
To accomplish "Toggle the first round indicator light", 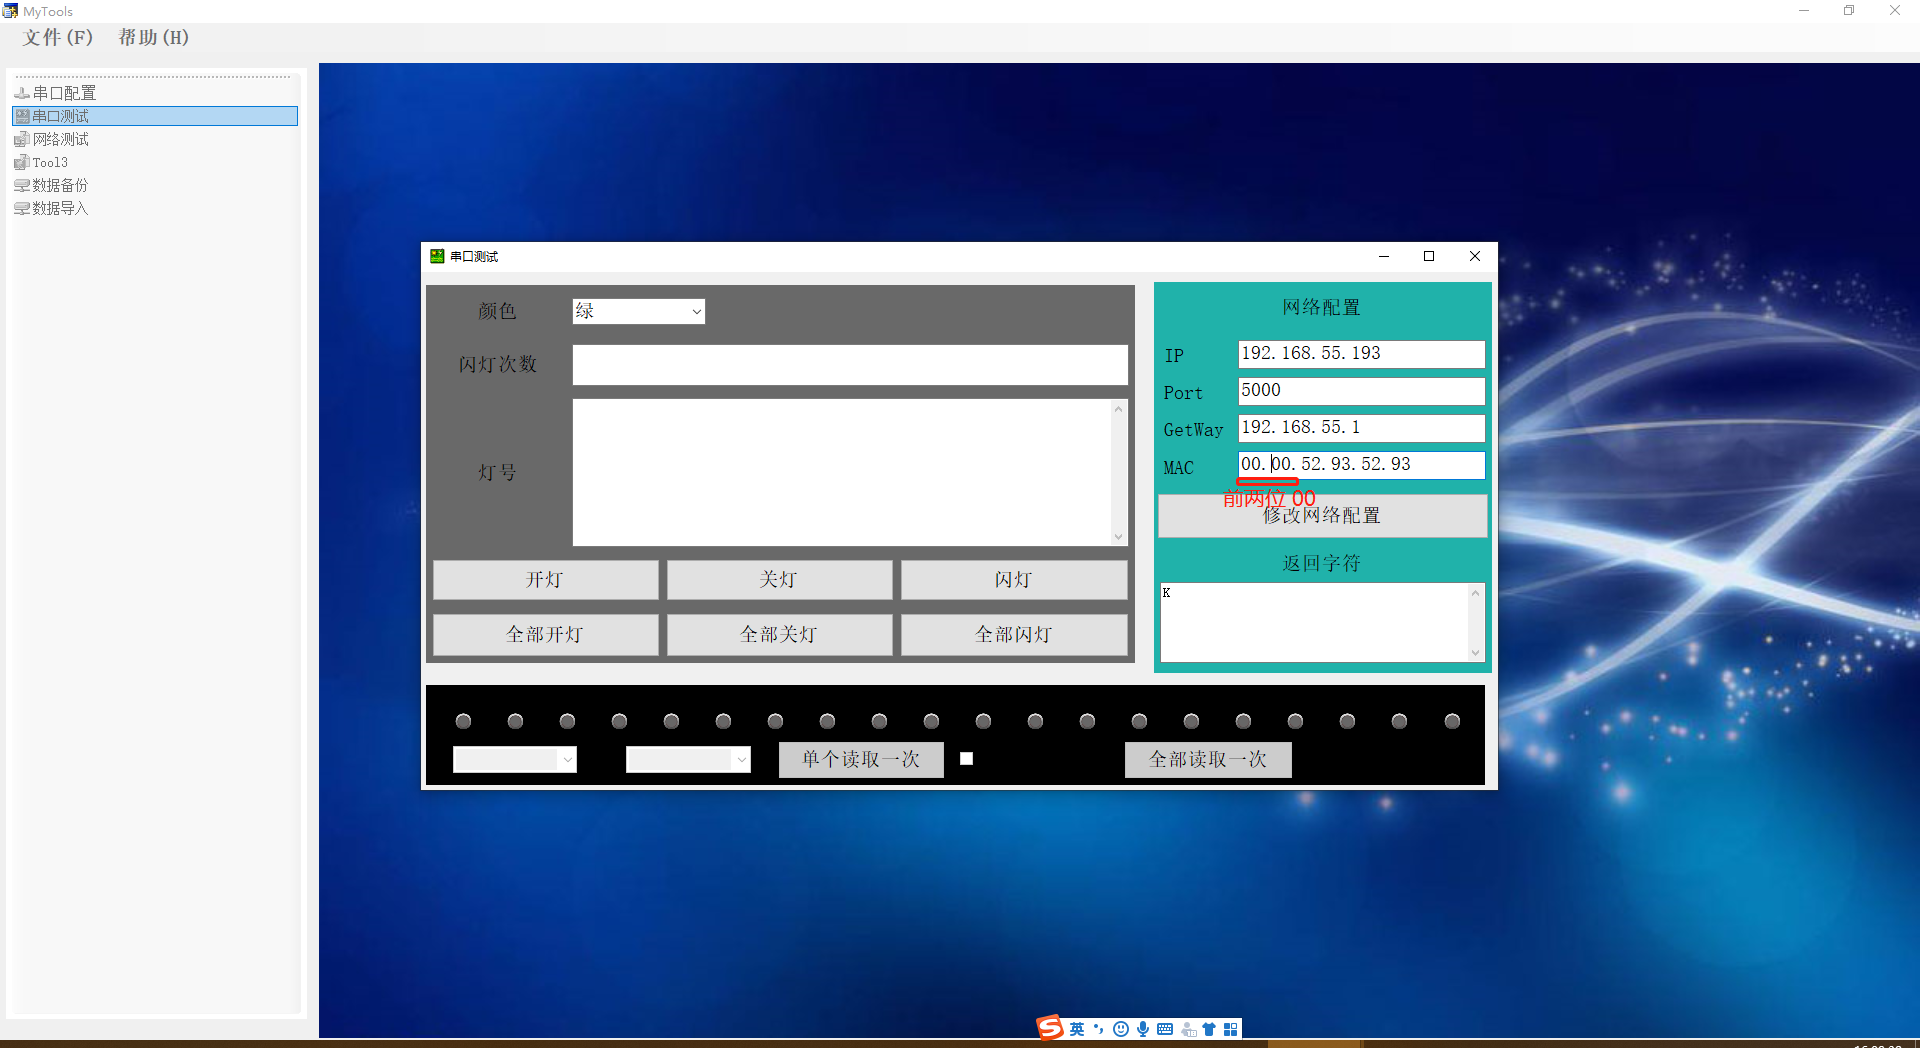I will pyautogui.click(x=463, y=721).
